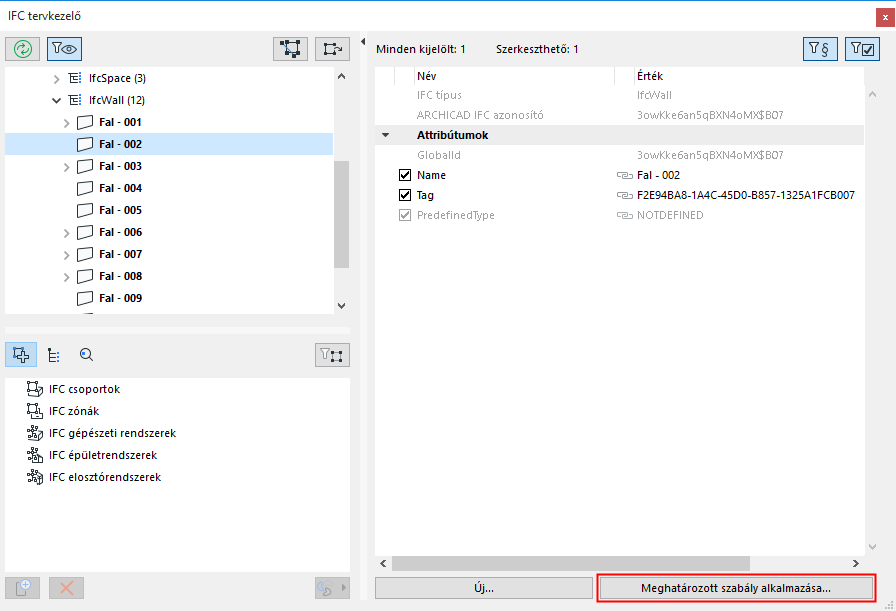Click the IFC elosztórendszerek icon
This screenshot has width=896, height=611.
click(35, 477)
